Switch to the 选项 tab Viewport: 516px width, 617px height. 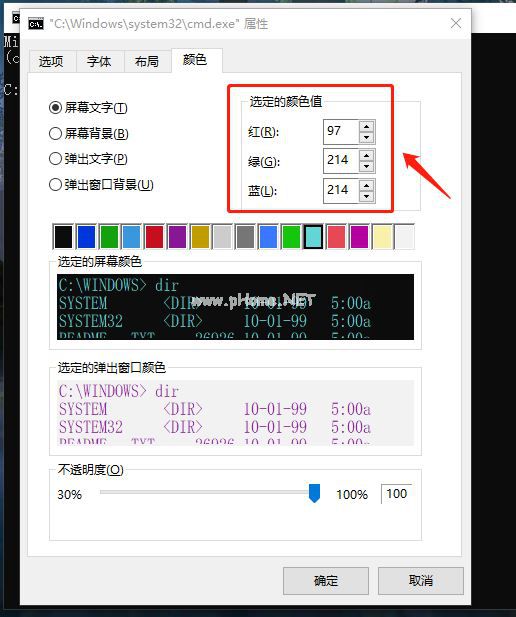(x=52, y=61)
